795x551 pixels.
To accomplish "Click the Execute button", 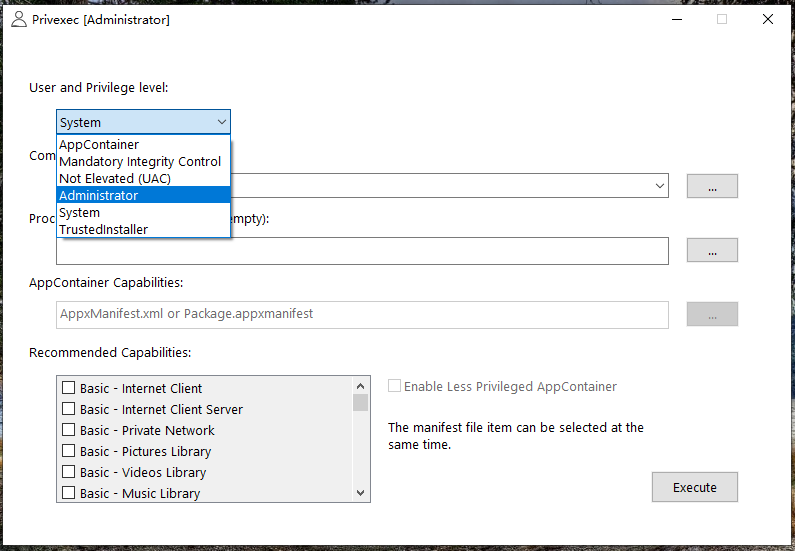I will [x=695, y=487].
